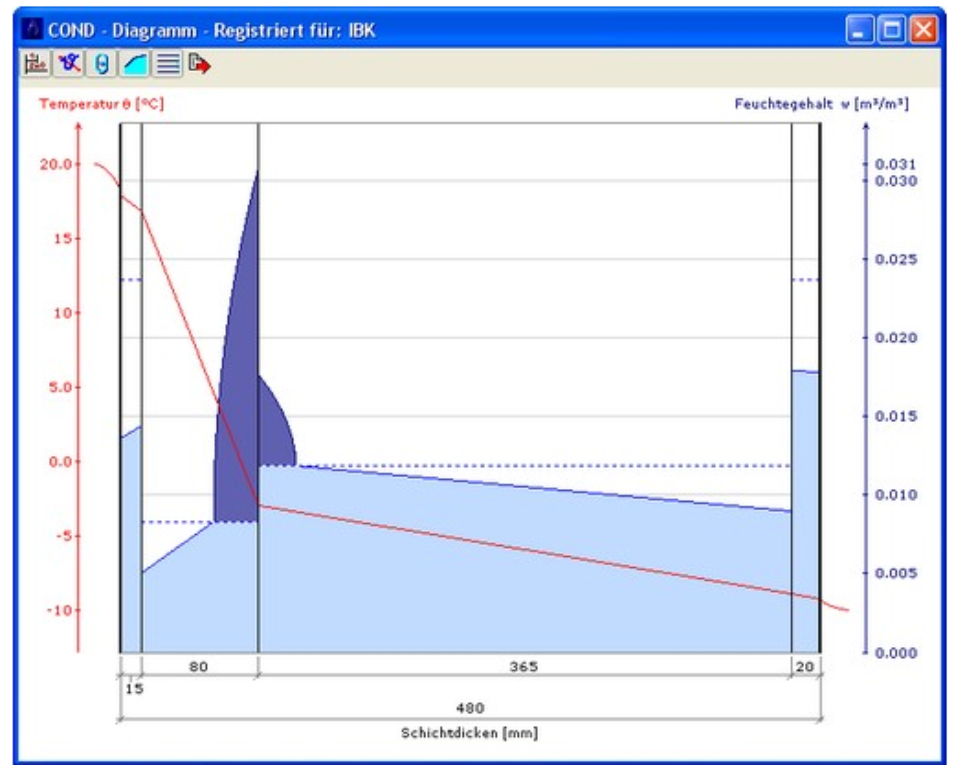Click the Schichtdicken [mm] axis caption
Image resolution: width=954 pixels, height=765 pixels.
(x=469, y=733)
